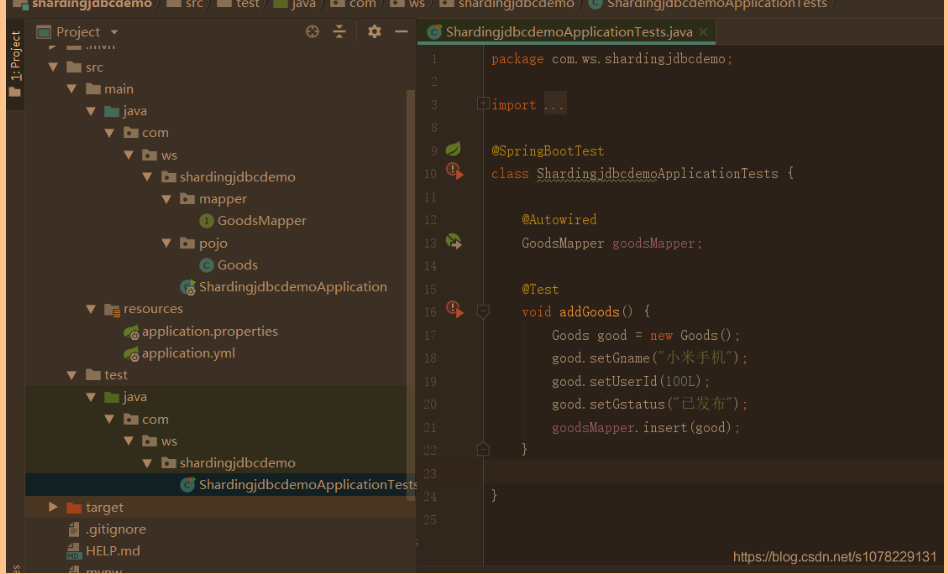Viewport: 948px width, 574px height.
Task: Select the Goods class file
Action: click(238, 265)
